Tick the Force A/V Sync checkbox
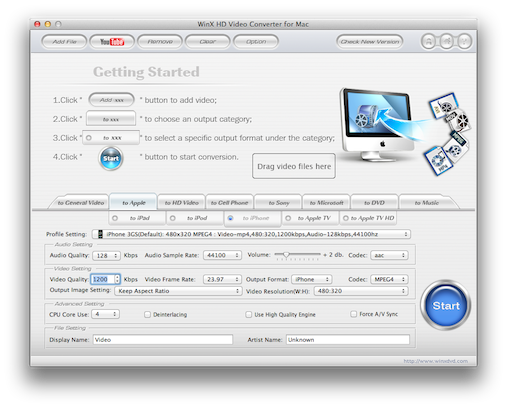Image resolution: width=507 pixels, height=408 pixels. (353, 314)
